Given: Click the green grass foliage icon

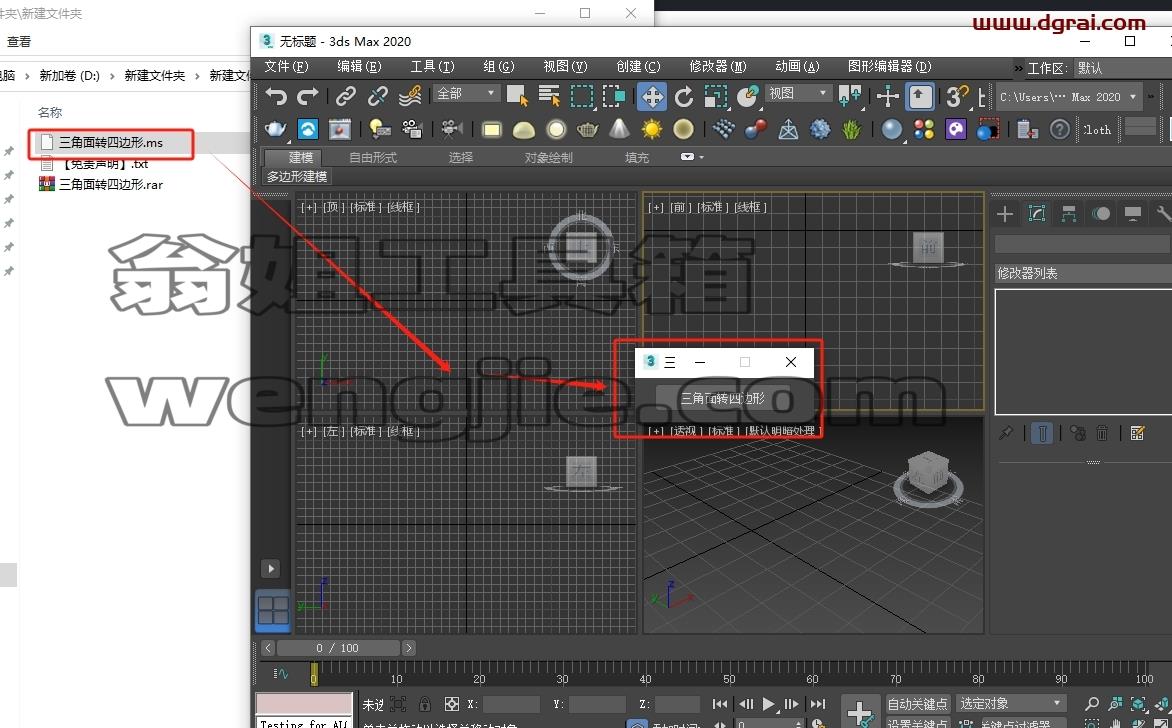Looking at the screenshot, I should tap(851, 129).
